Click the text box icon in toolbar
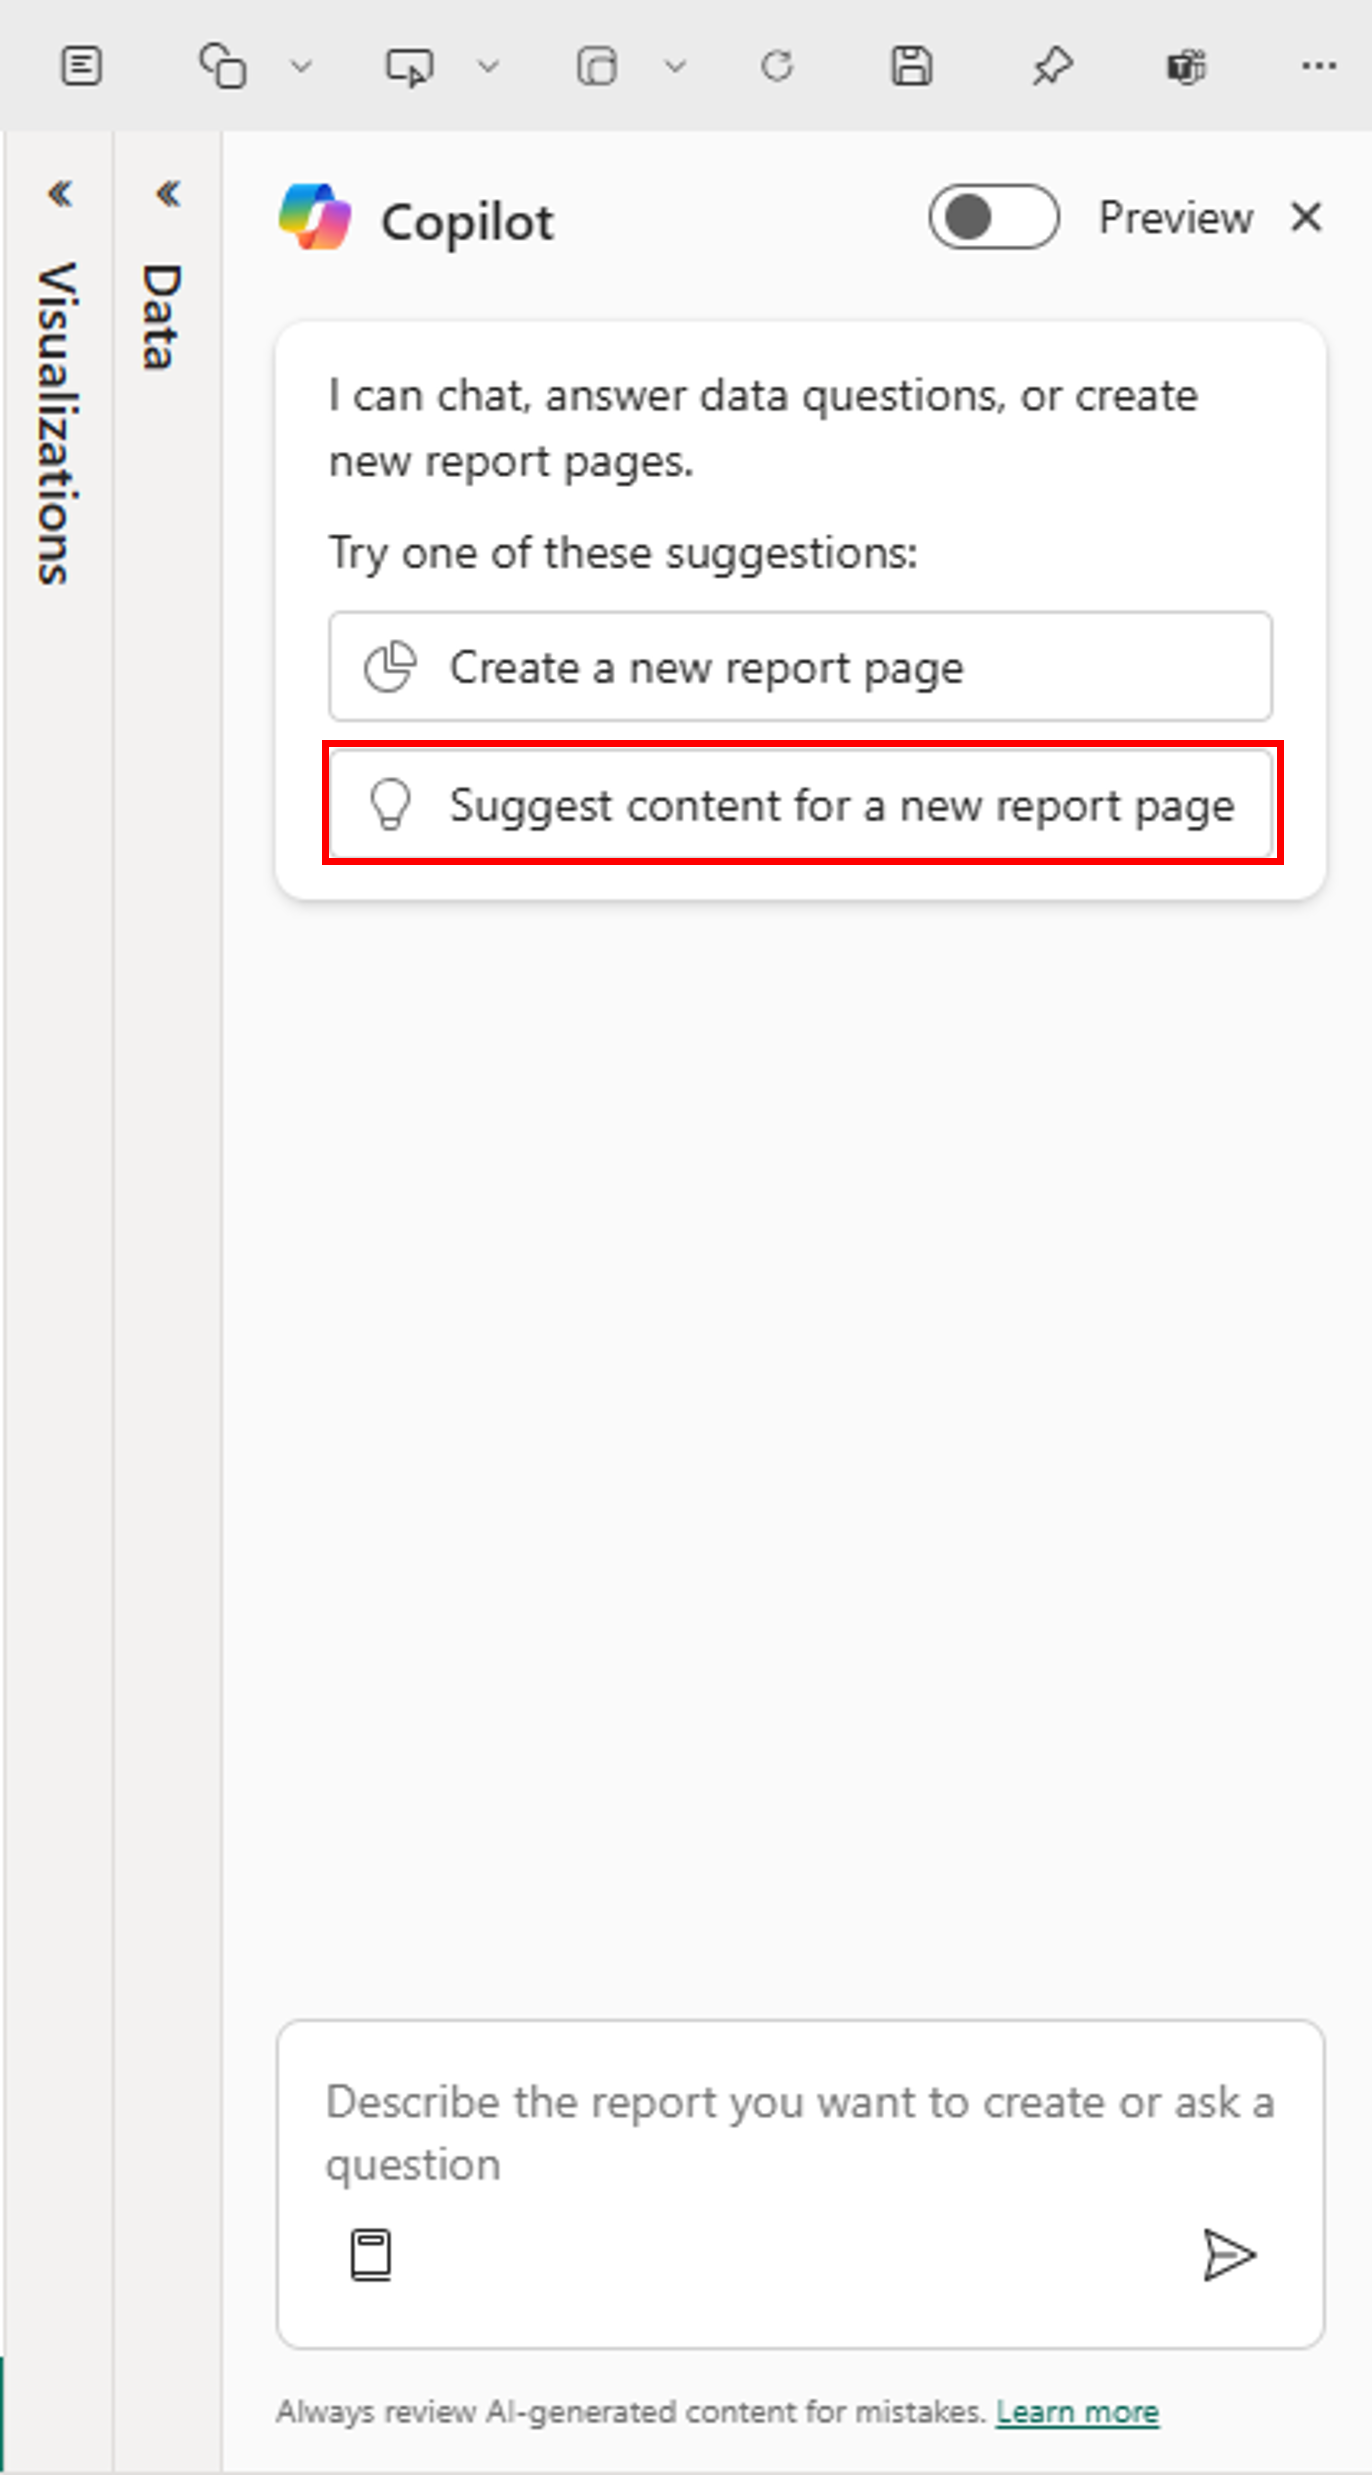The image size is (1372, 2475). [81, 67]
